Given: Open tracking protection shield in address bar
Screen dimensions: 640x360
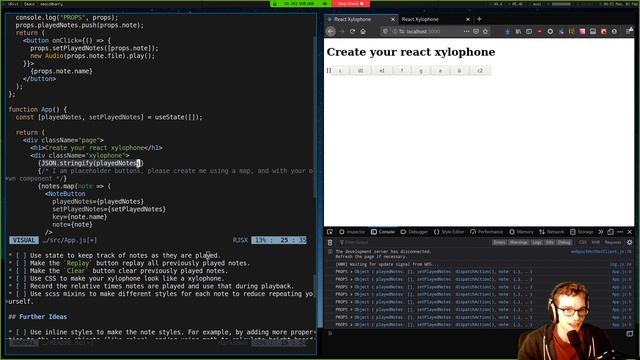Looking at the screenshot, I should coord(385,31).
